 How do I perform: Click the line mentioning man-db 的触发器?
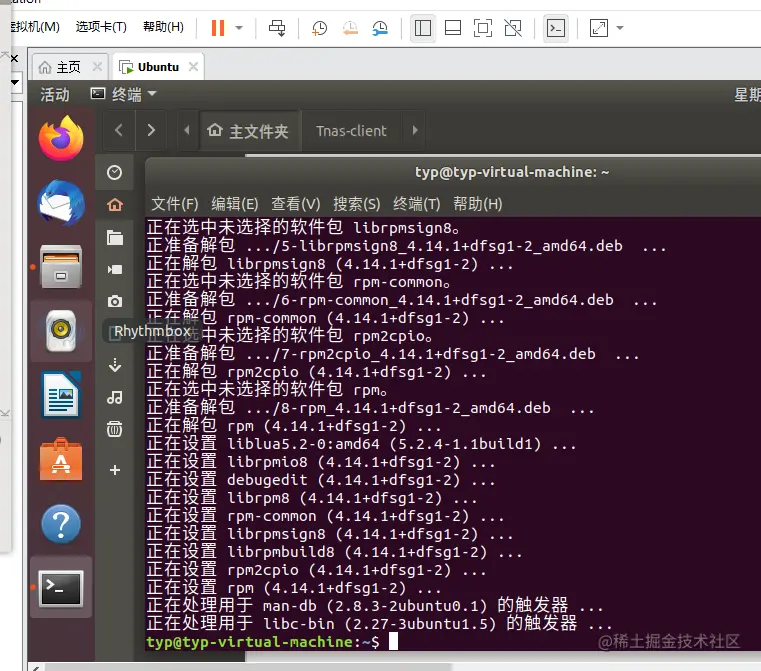375,606
